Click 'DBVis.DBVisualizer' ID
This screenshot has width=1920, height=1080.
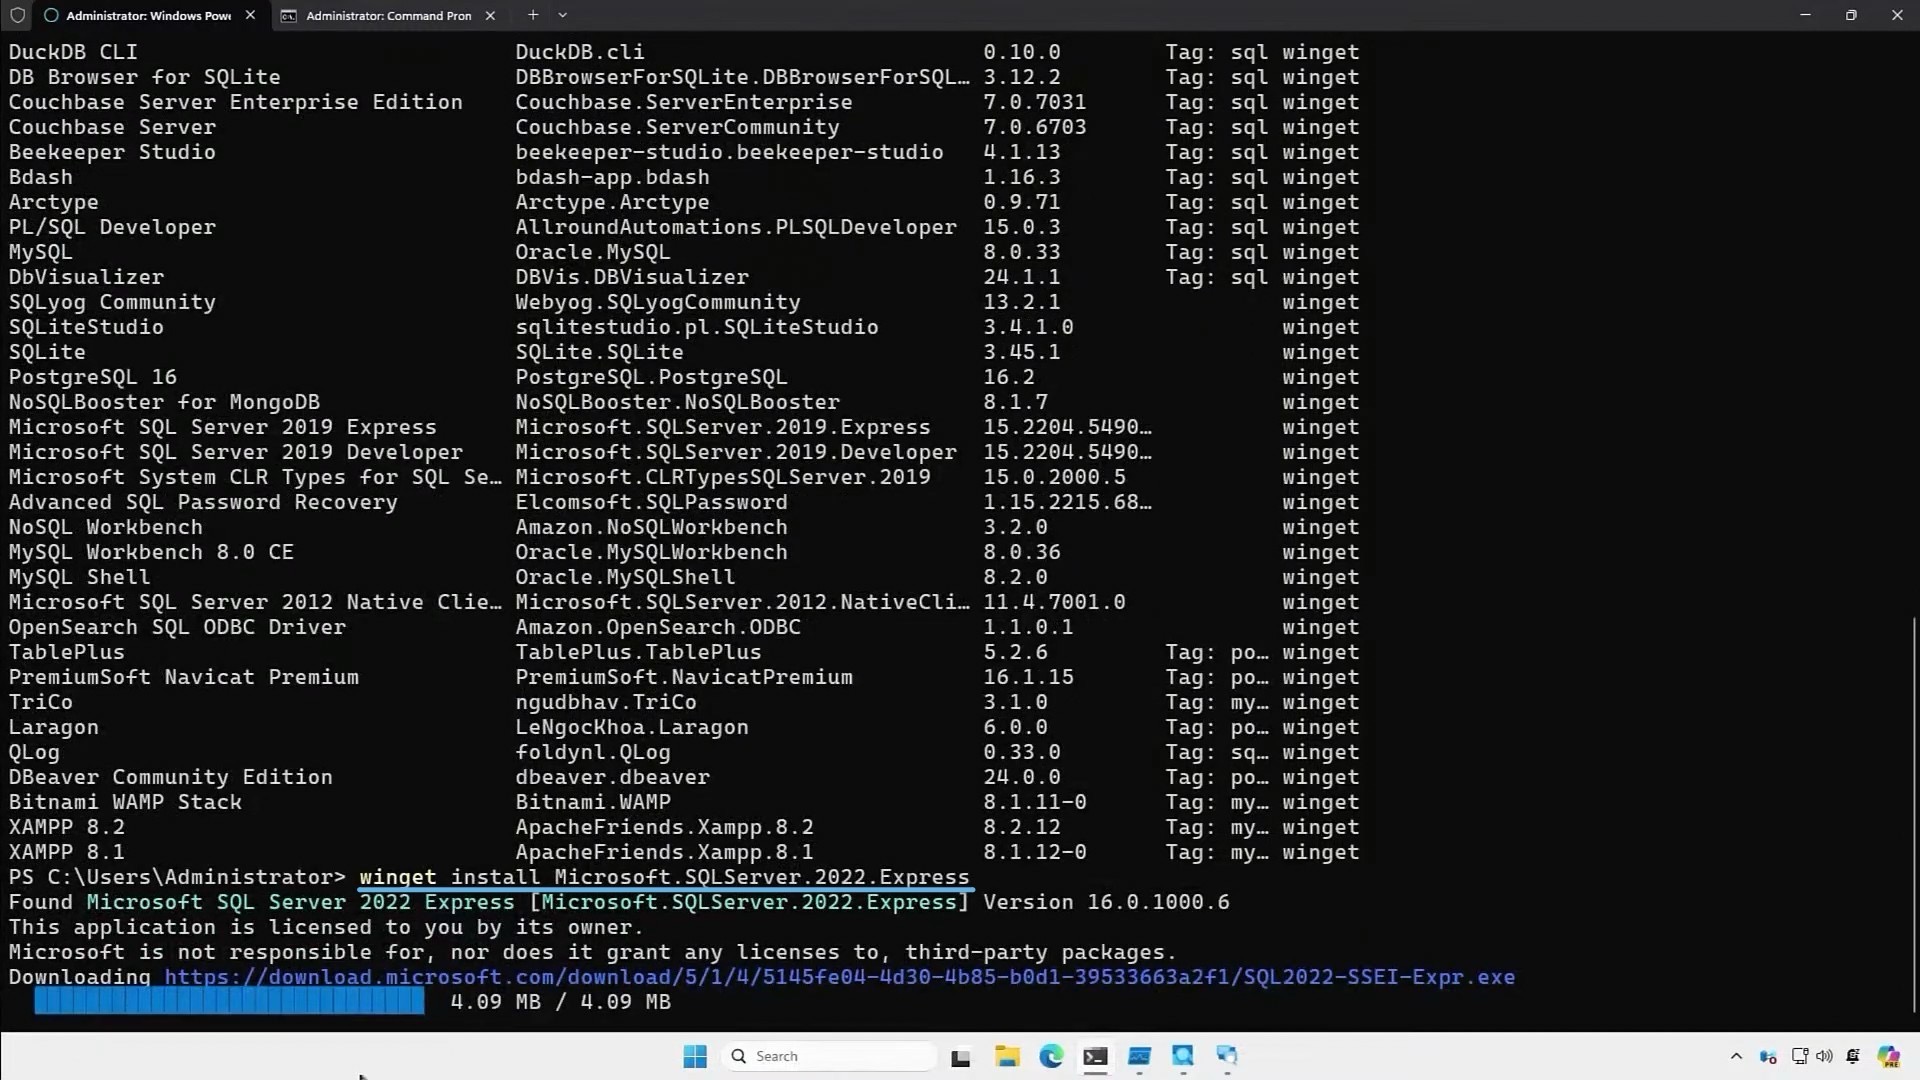pyautogui.click(x=632, y=277)
